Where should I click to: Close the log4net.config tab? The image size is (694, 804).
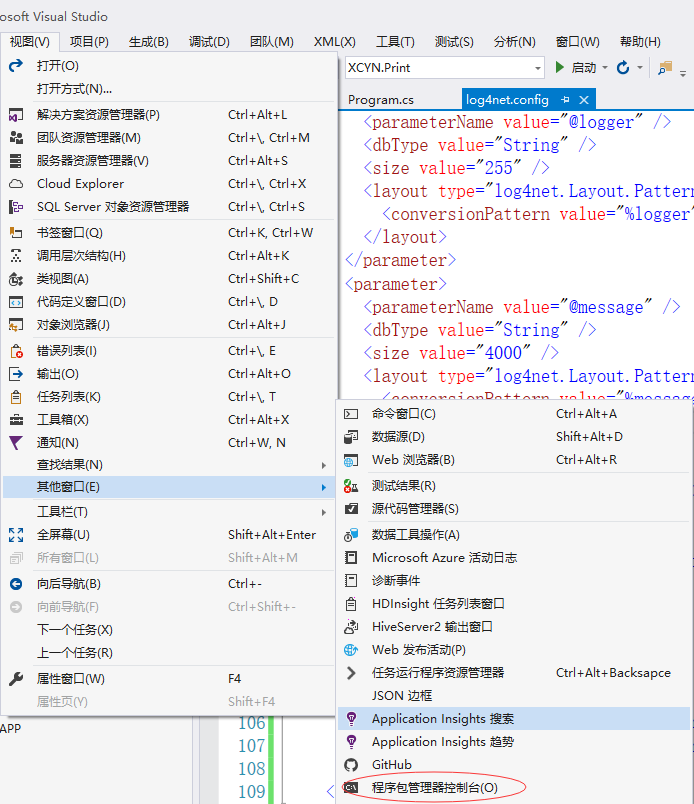point(584,99)
